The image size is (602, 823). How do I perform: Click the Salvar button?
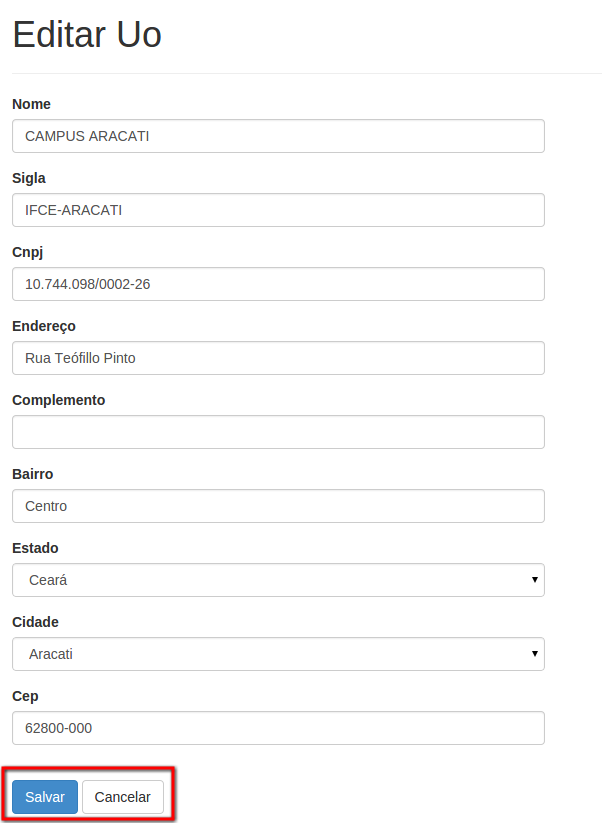pyautogui.click(x=45, y=796)
